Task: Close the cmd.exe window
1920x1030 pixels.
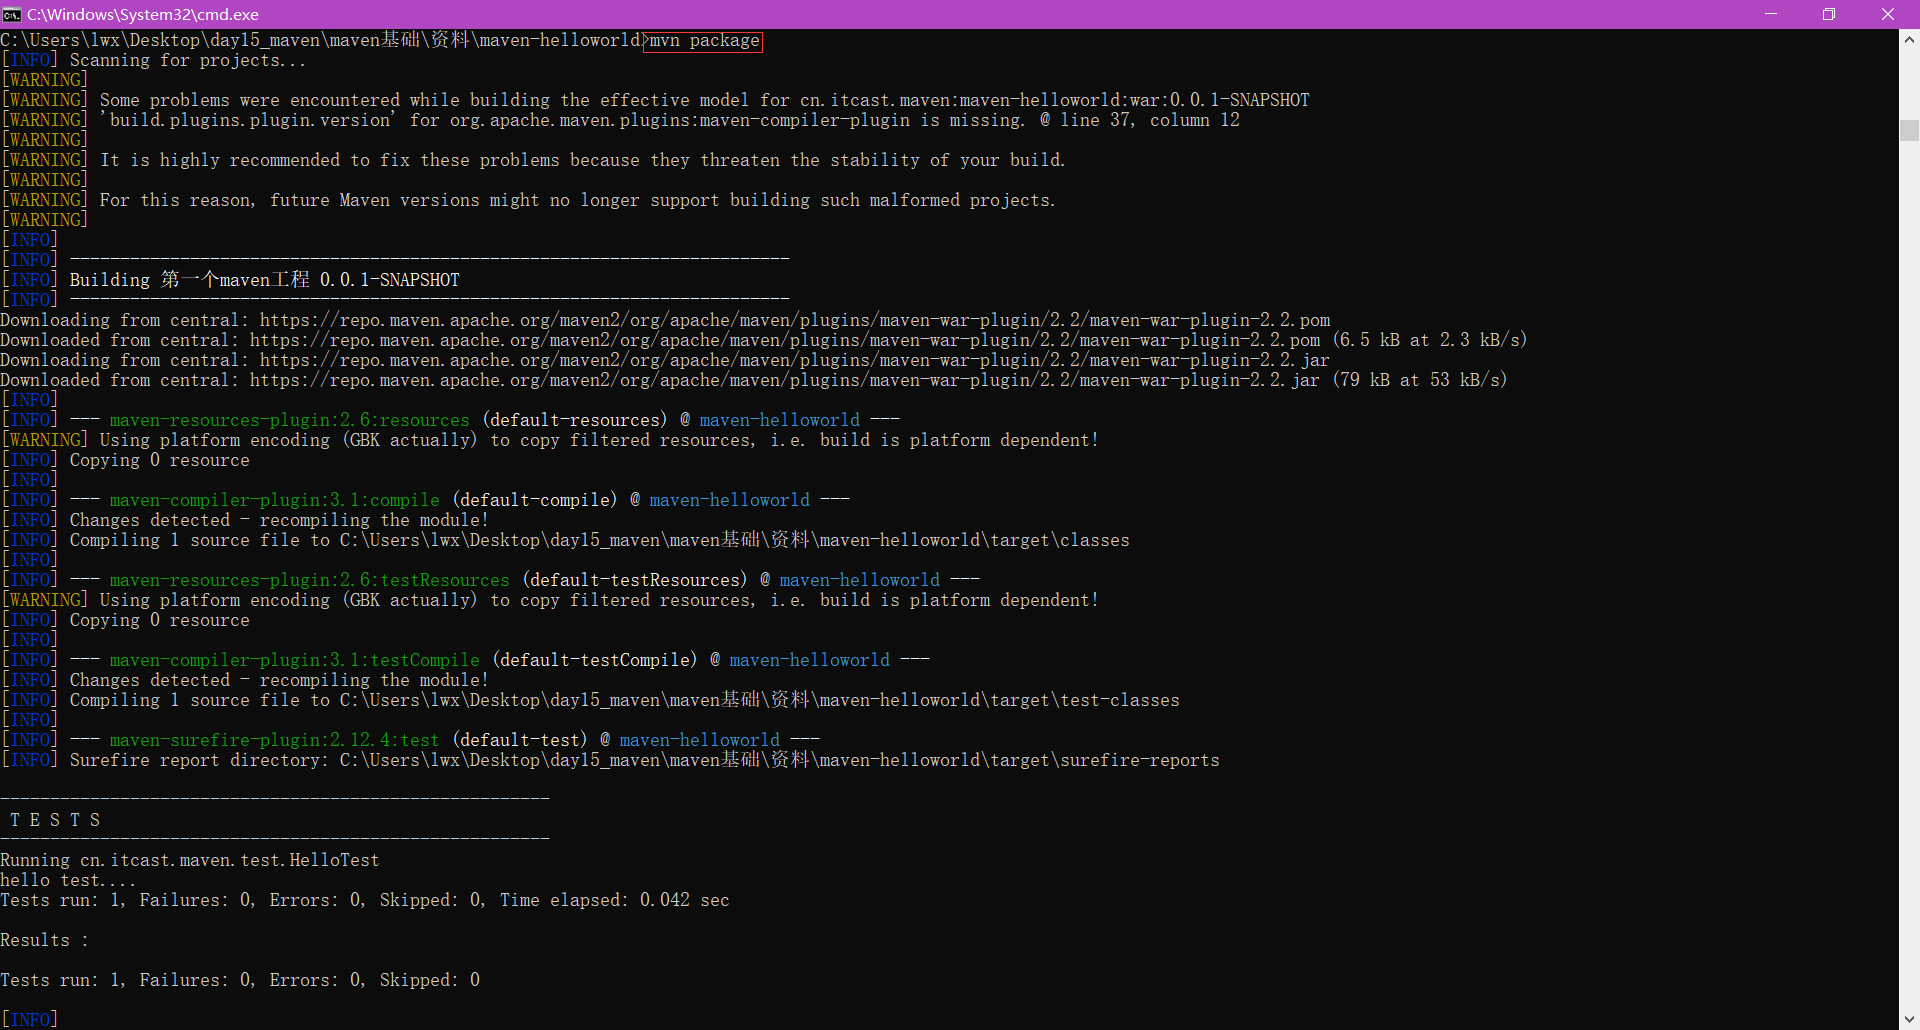Action: click(1888, 14)
